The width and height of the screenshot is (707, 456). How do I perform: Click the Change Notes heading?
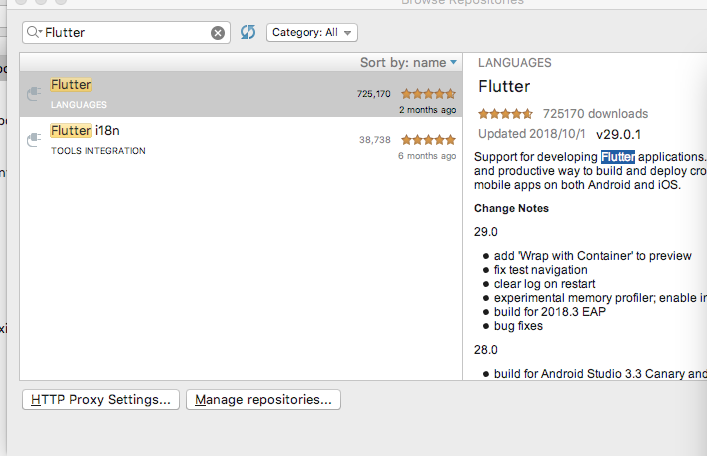(x=511, y=208)
